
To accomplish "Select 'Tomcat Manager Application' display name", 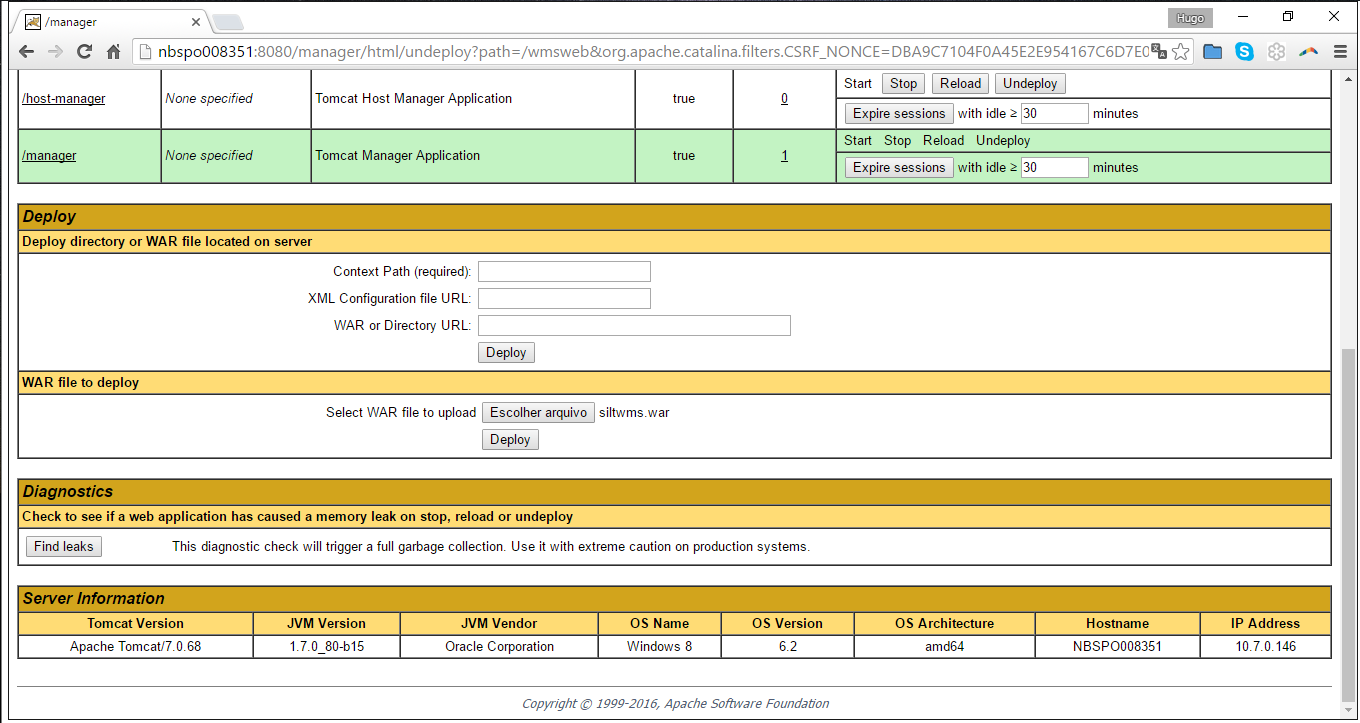I will [x=398, y=156].
